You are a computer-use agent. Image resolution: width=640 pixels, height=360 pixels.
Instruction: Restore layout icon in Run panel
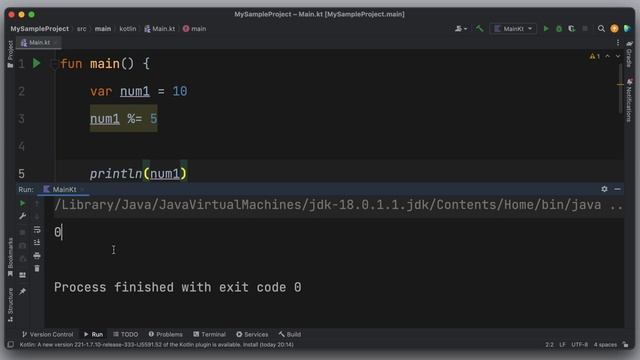[22, 275]
